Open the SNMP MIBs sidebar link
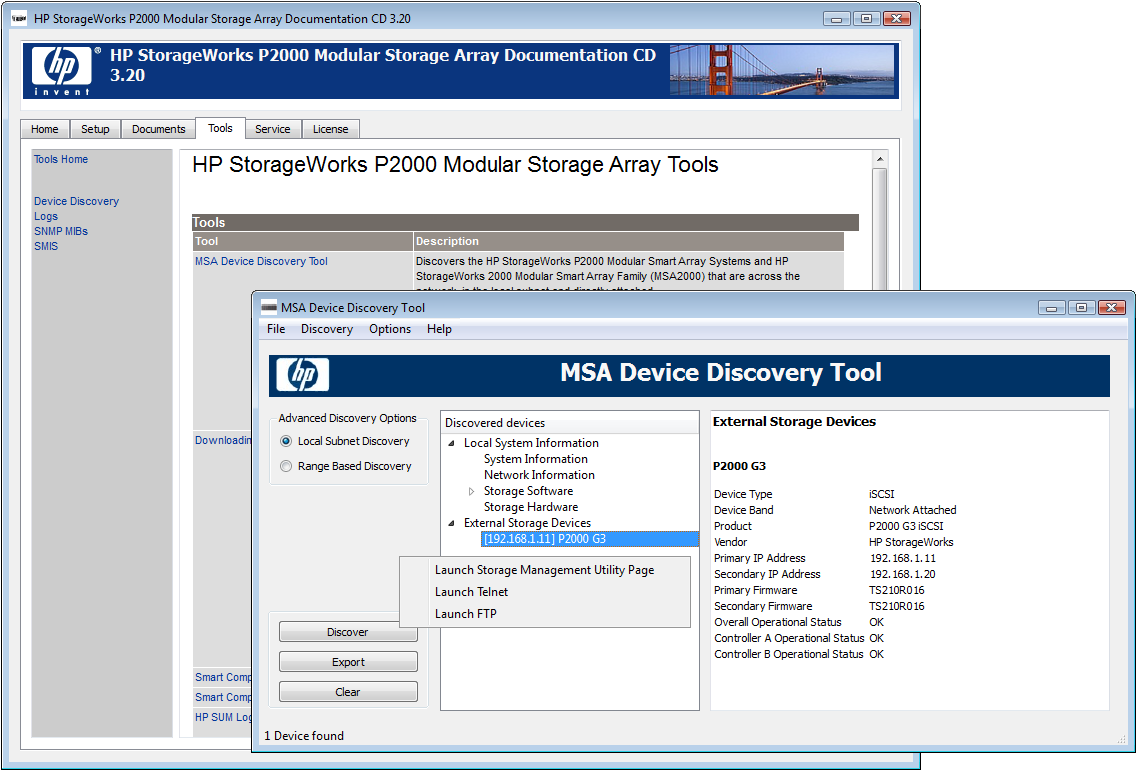1136x770 pixels. click(x=61, y=231)
